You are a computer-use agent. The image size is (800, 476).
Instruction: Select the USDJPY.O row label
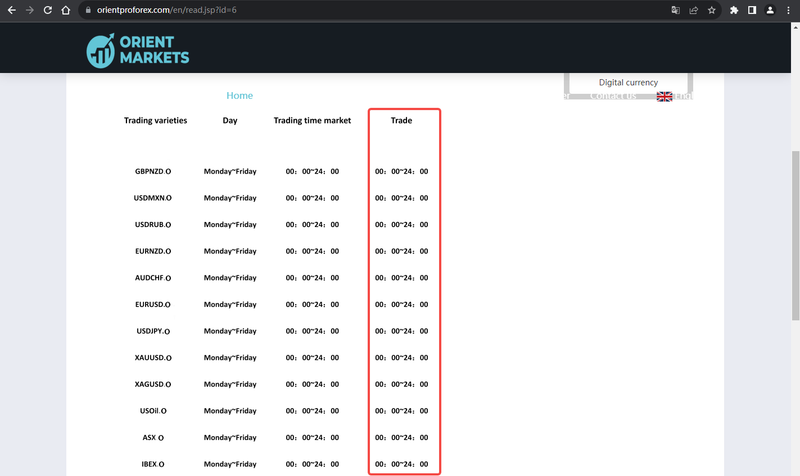pos(153,331)
